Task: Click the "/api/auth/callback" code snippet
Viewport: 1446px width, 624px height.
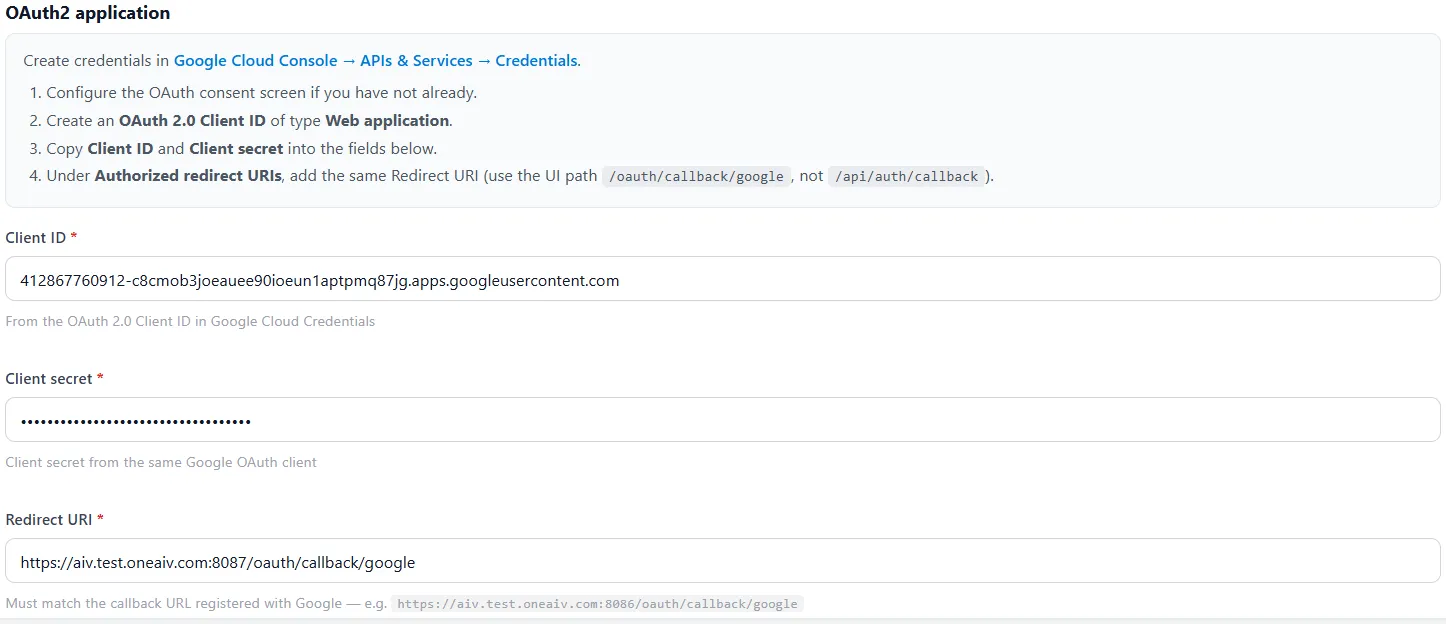Action: pyautogui.click(x=906, y=177)
